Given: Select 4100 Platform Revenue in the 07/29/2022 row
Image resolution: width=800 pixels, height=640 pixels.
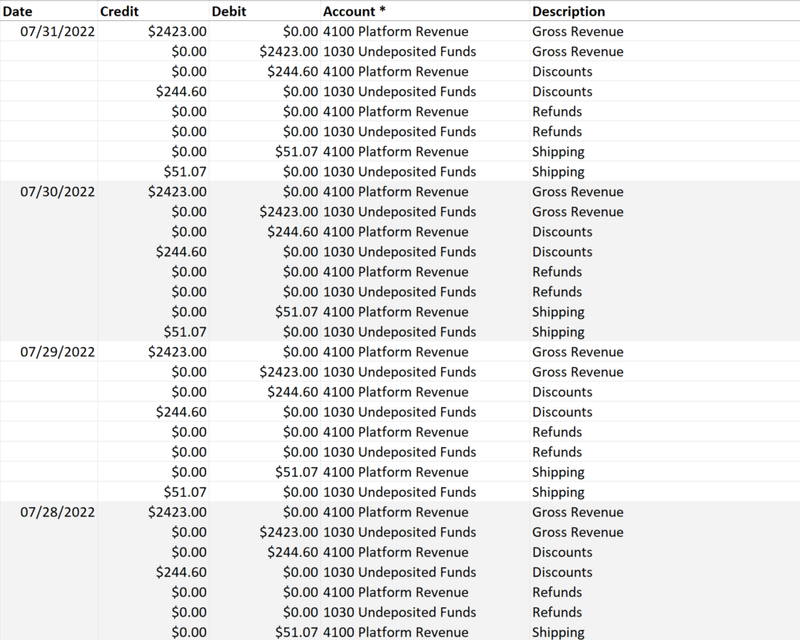Looking at the screenshot, I should [395, 352].
